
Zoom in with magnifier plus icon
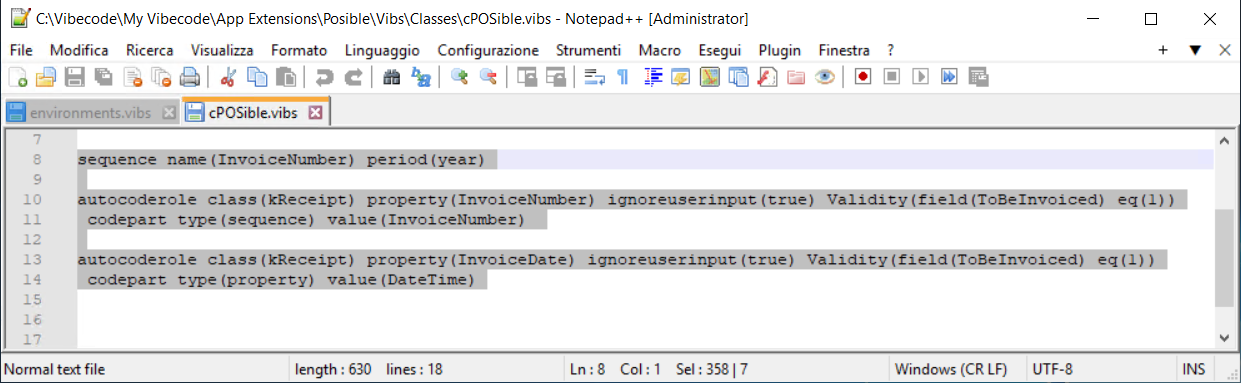[x=460, y=77]
